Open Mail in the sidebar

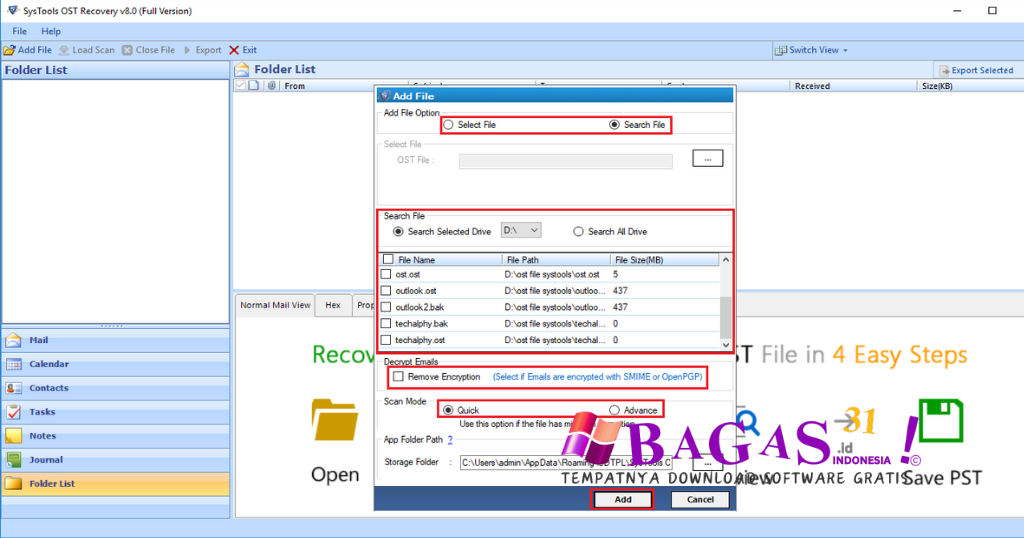coord(116,340)
